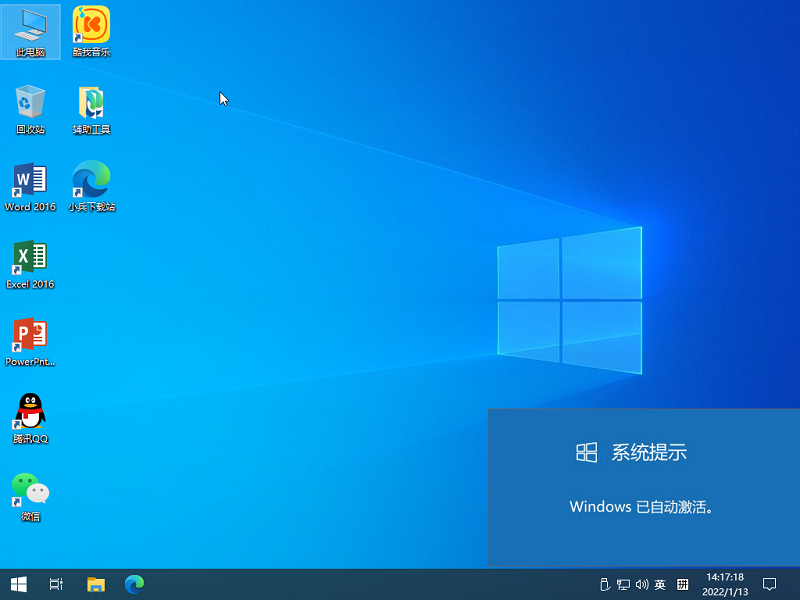Select the 微信 WeChat shortcut
The image size is (800, 600).
30,496
